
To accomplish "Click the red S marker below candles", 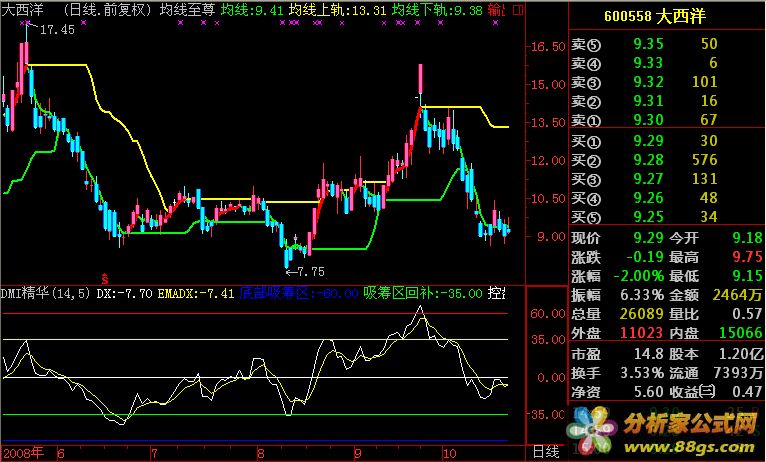I will click(x=105, y=279).
